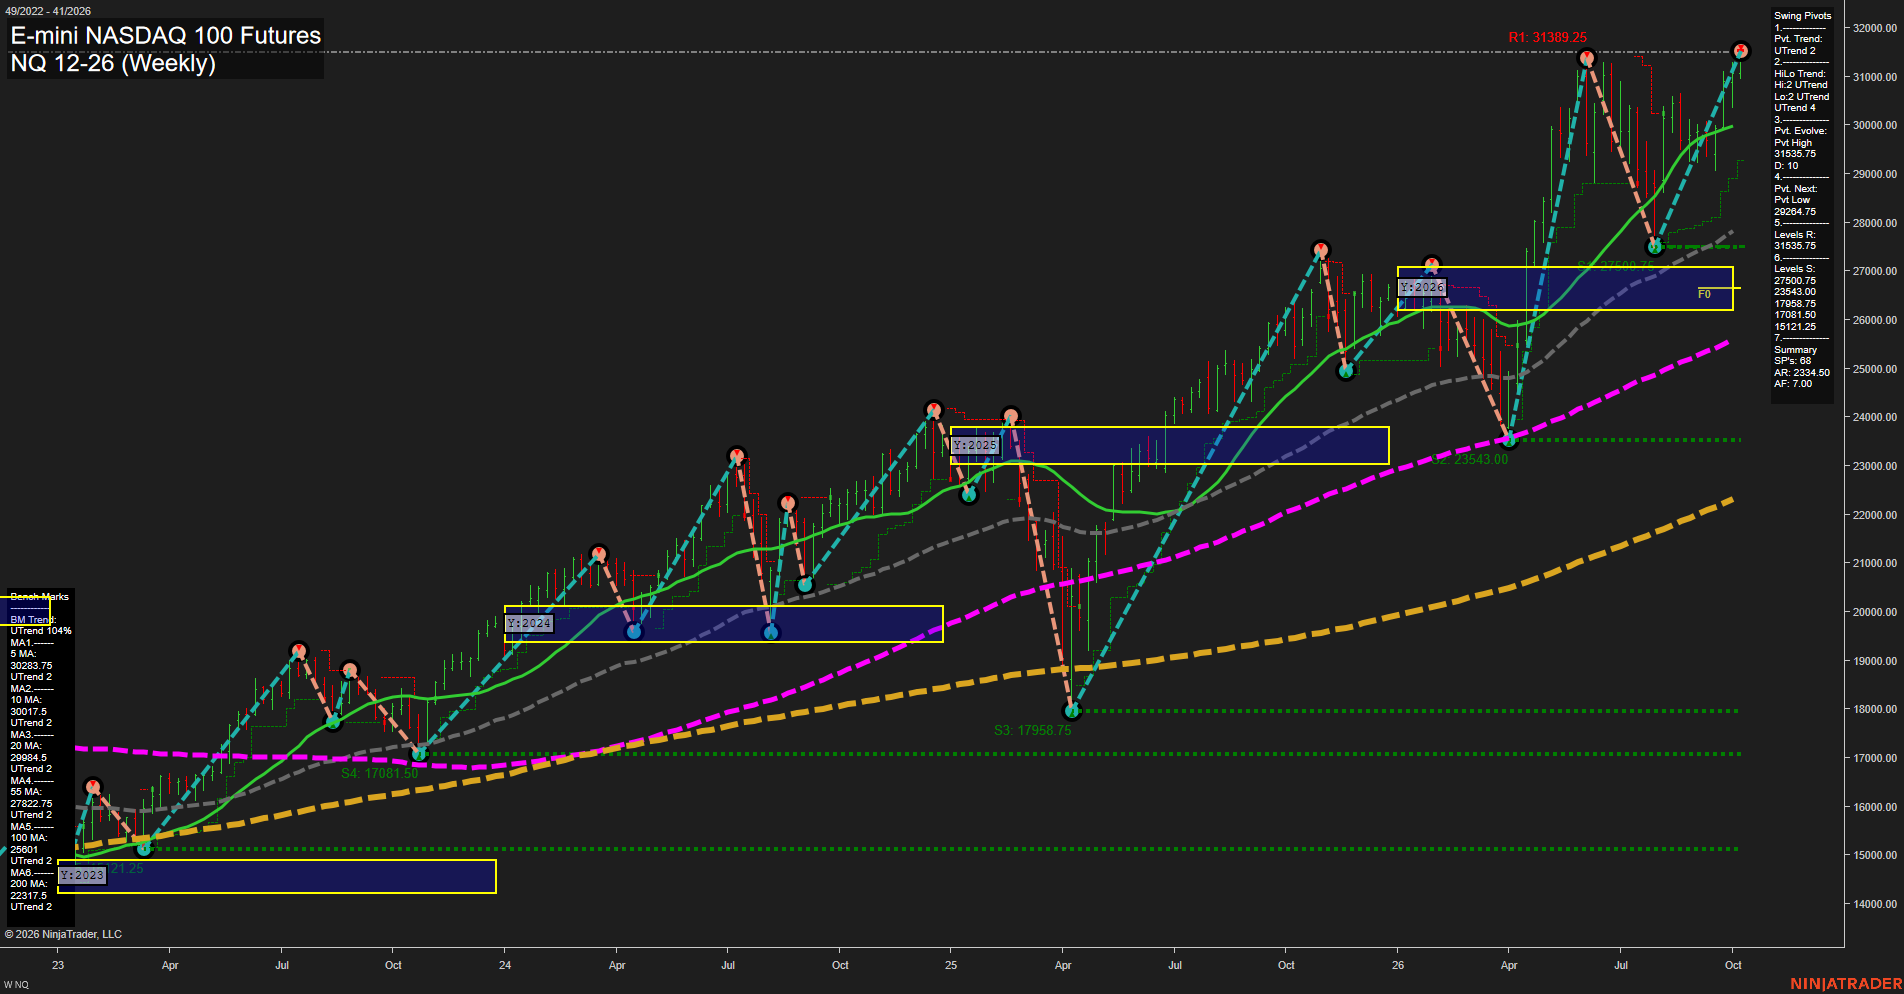Select the 27822.75 fifty-five MA value
This screenshot has height=994, width=1904.
[x=31, y=804]
